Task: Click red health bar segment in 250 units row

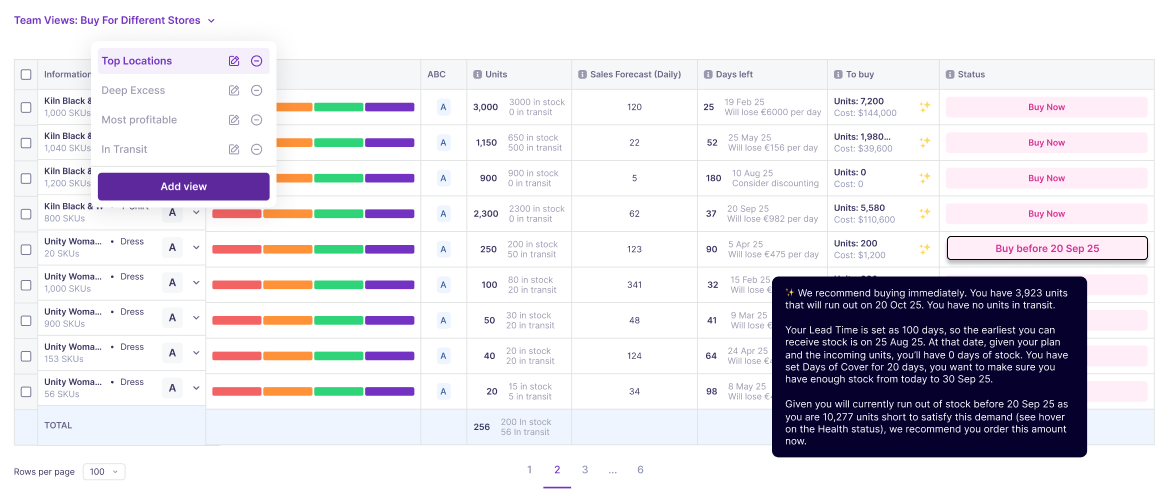Action: pos(237,249)
